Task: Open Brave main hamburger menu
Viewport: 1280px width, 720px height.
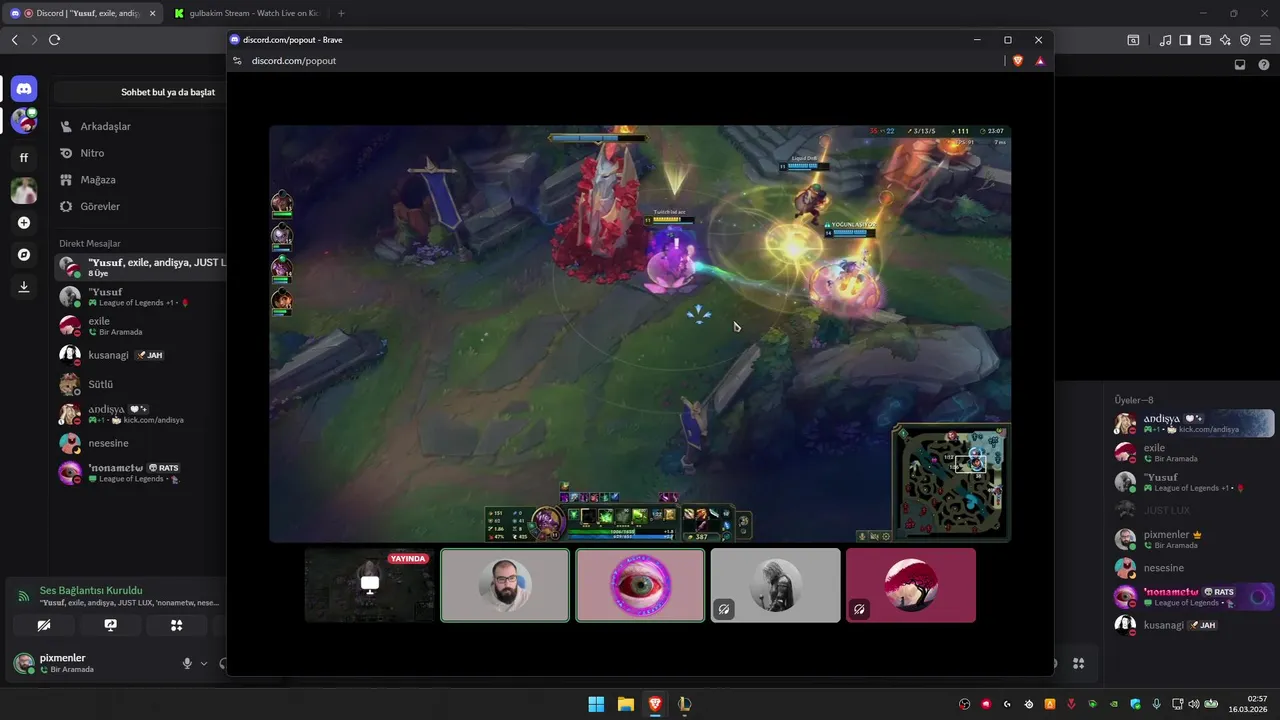Action: (1265, 40)
